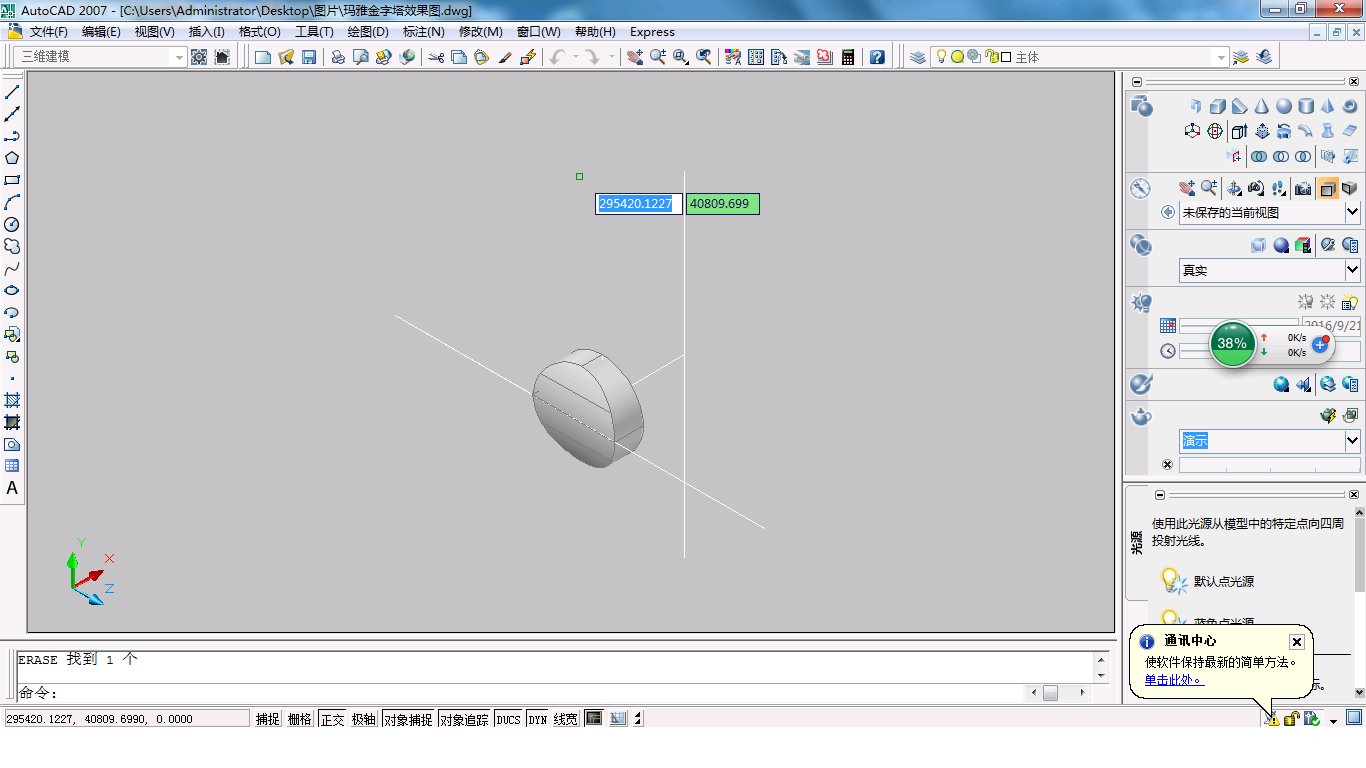Click the 命令 command line input
Image resolution: width=1366 pixels, height=768 pixels.
click(520, 693)
